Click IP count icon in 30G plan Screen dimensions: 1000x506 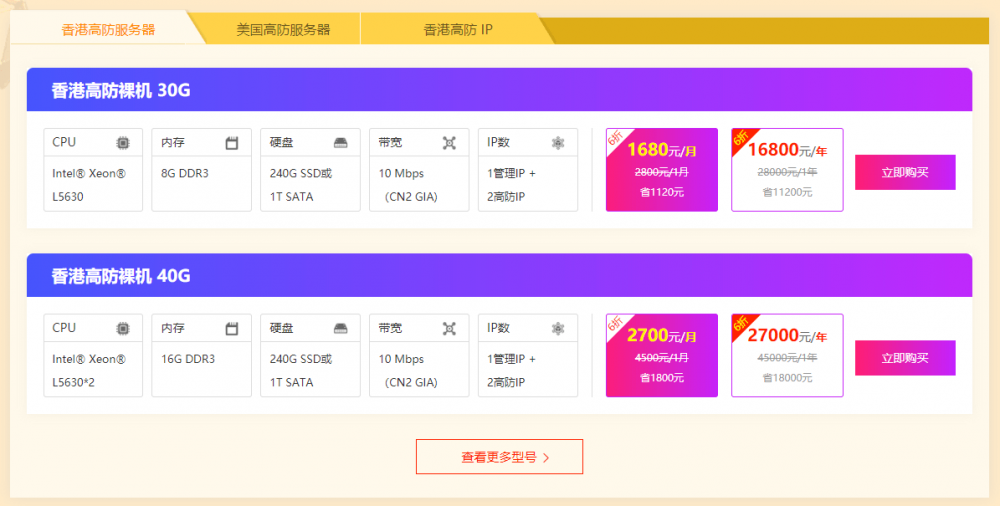point(558,143)
